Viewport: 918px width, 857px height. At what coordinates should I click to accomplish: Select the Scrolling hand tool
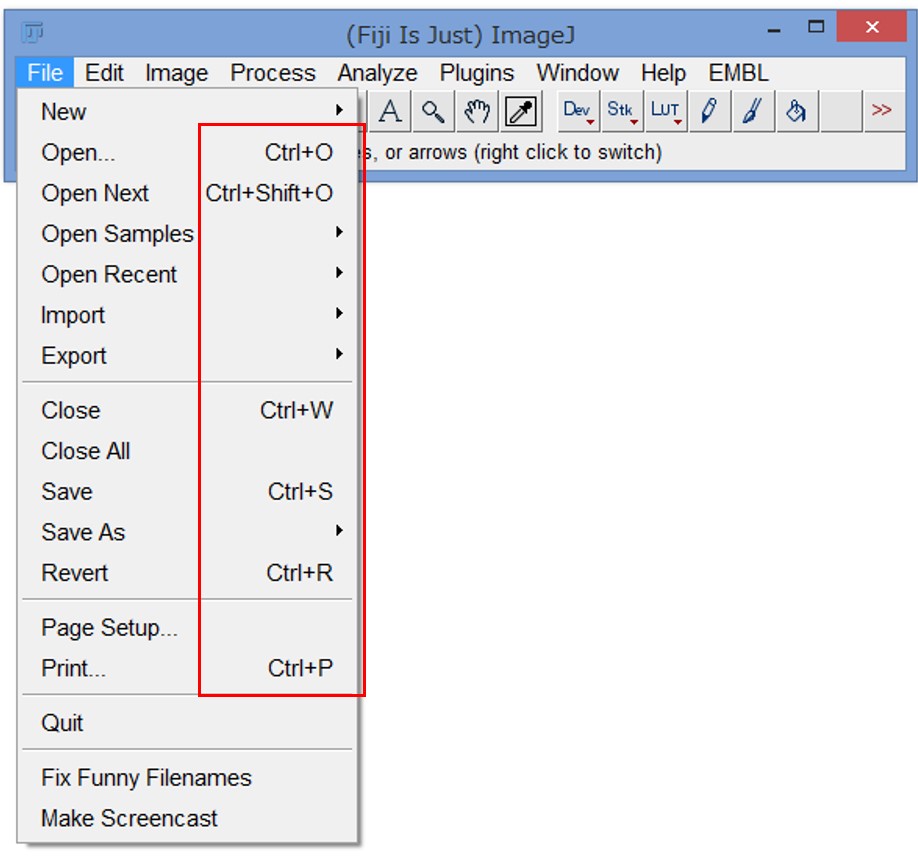coord(477,111)
